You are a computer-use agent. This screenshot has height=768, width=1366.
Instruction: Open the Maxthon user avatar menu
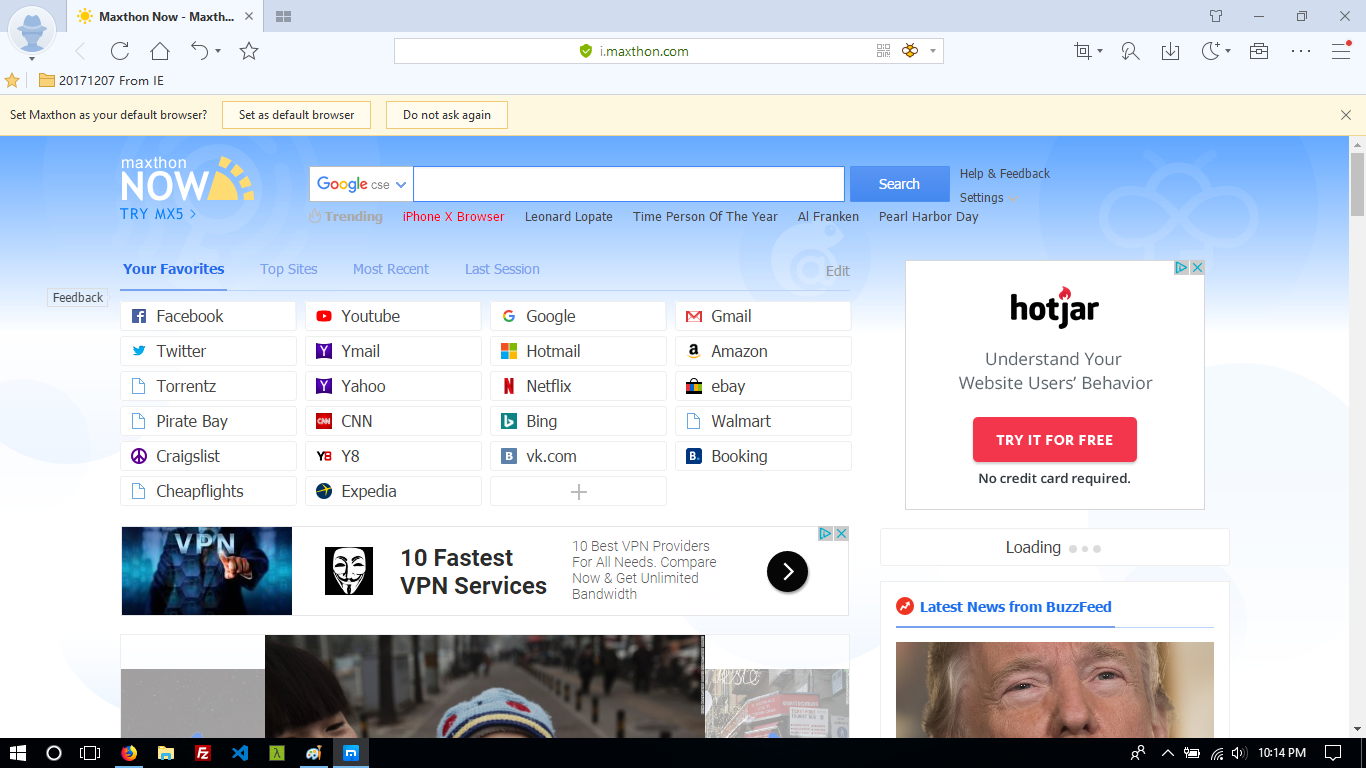click(x=32, y=32)
